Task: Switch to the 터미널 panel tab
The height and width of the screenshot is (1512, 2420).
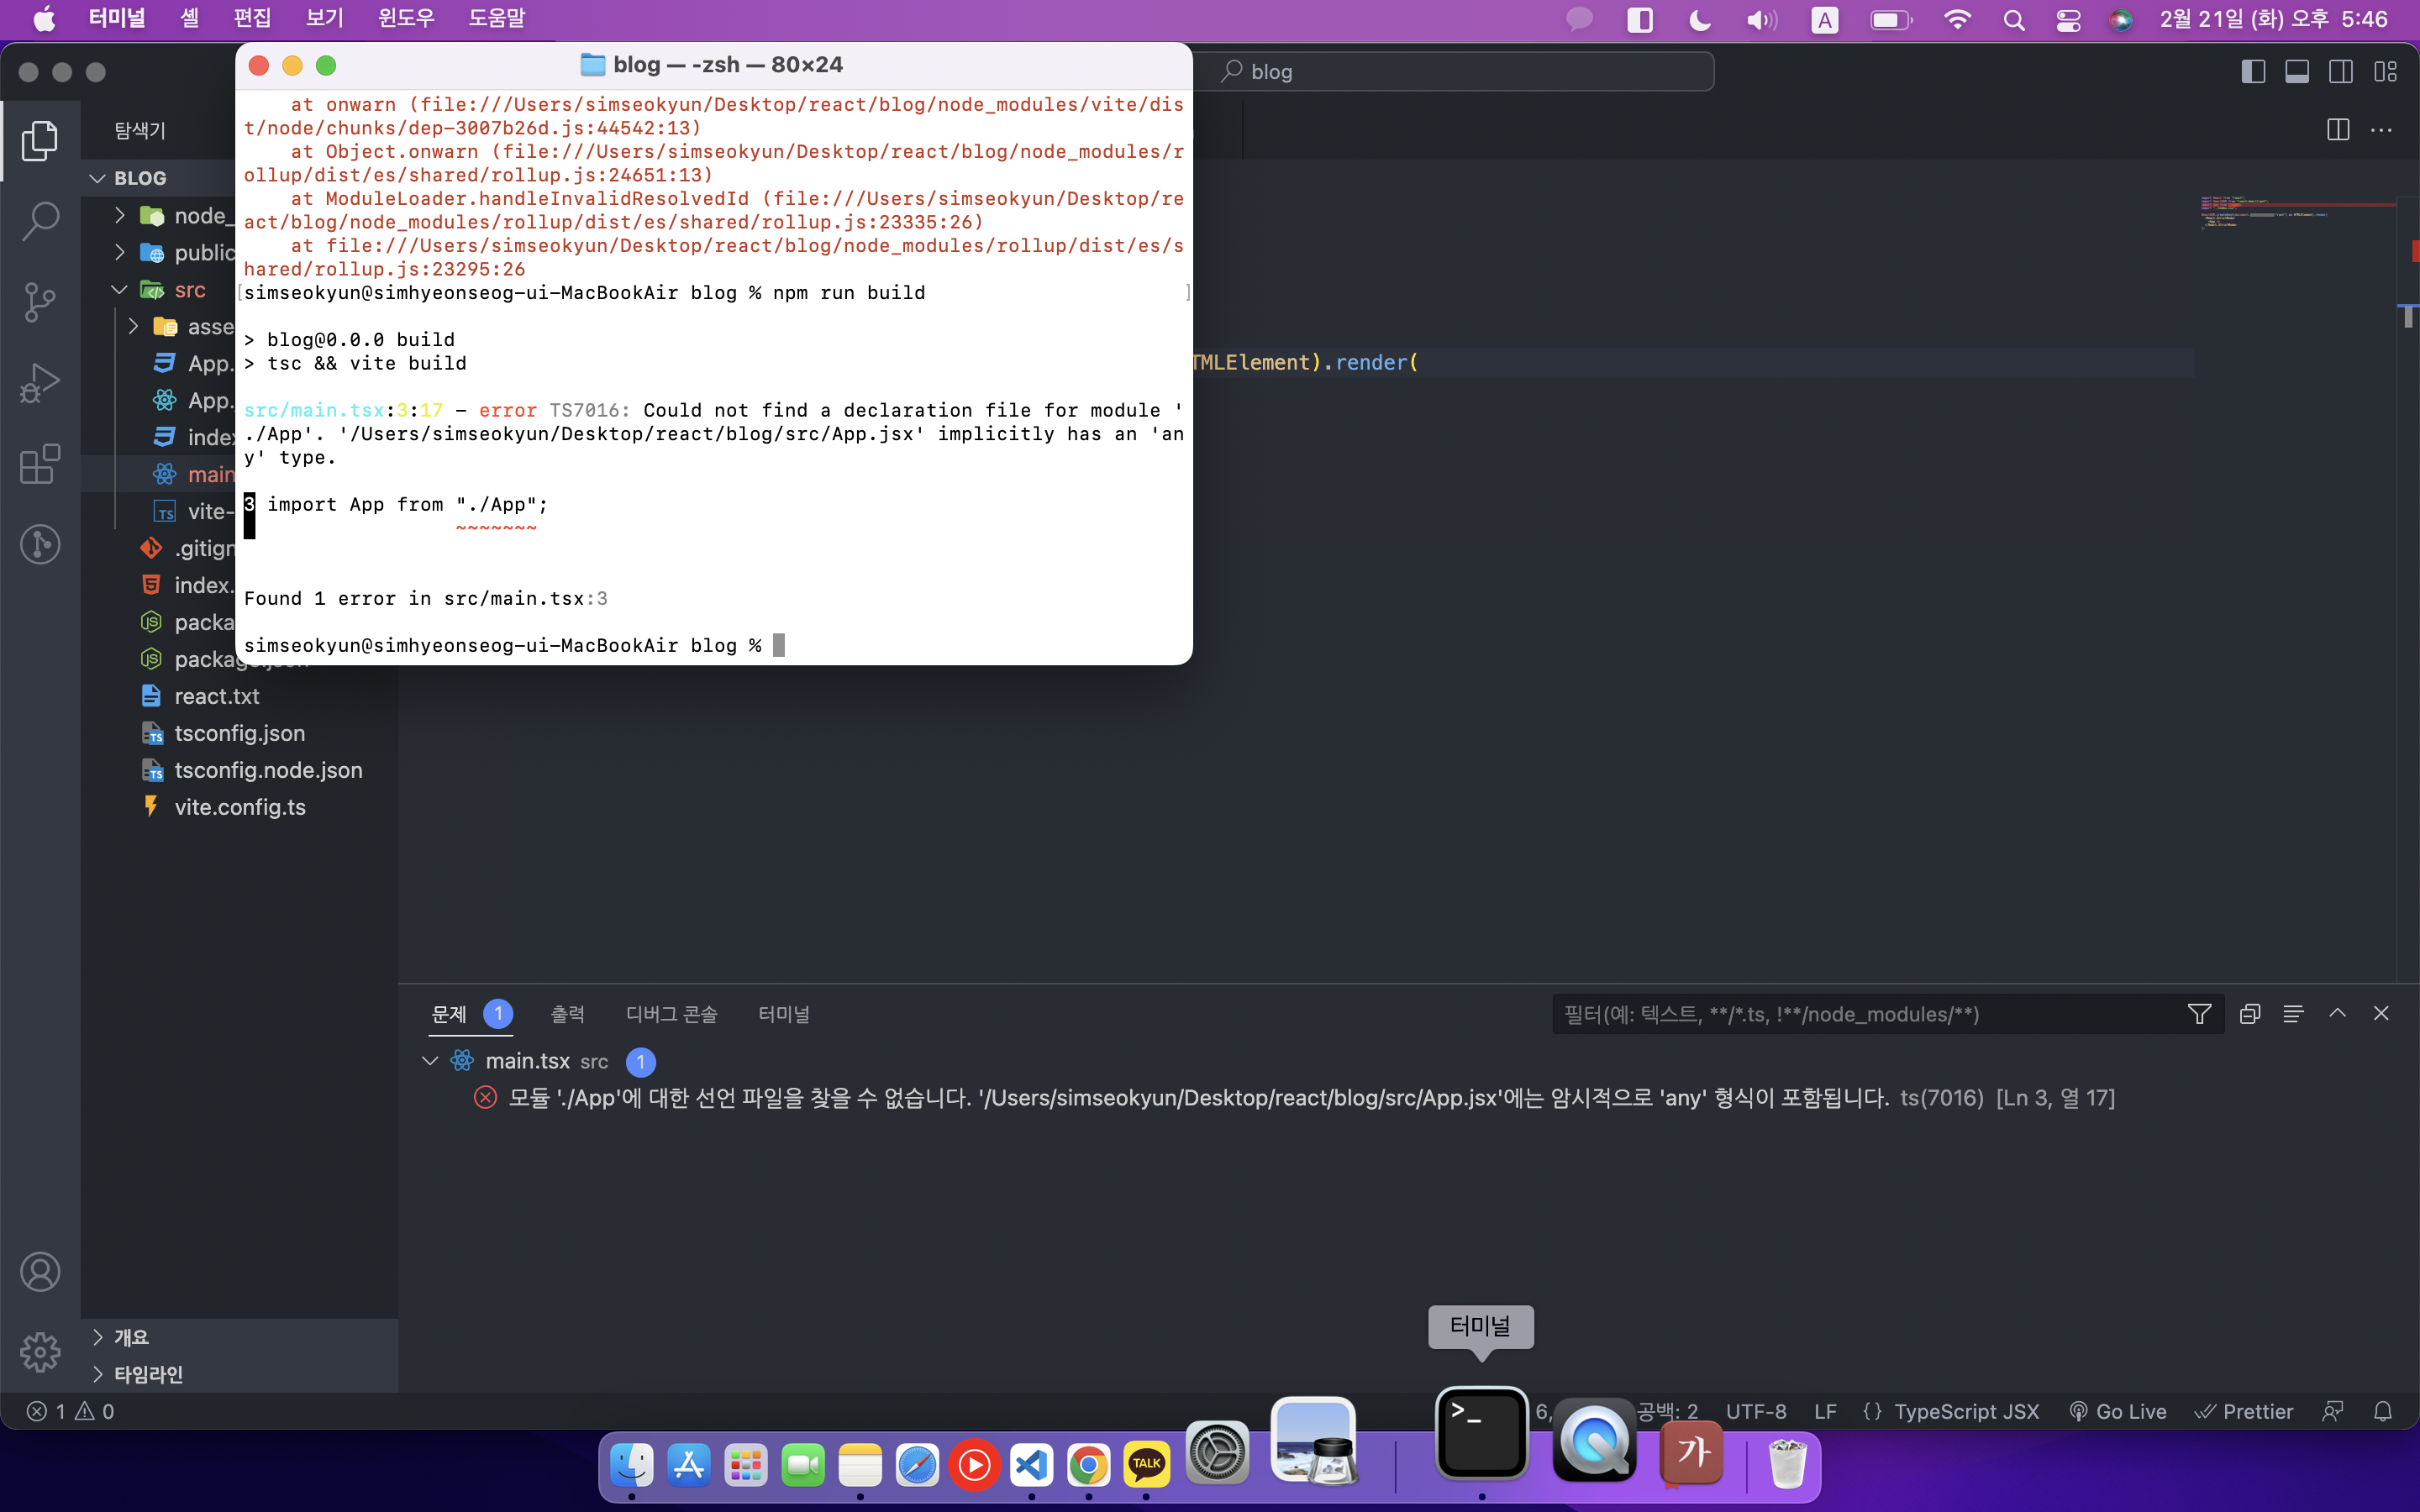Action: (784, 1014)
